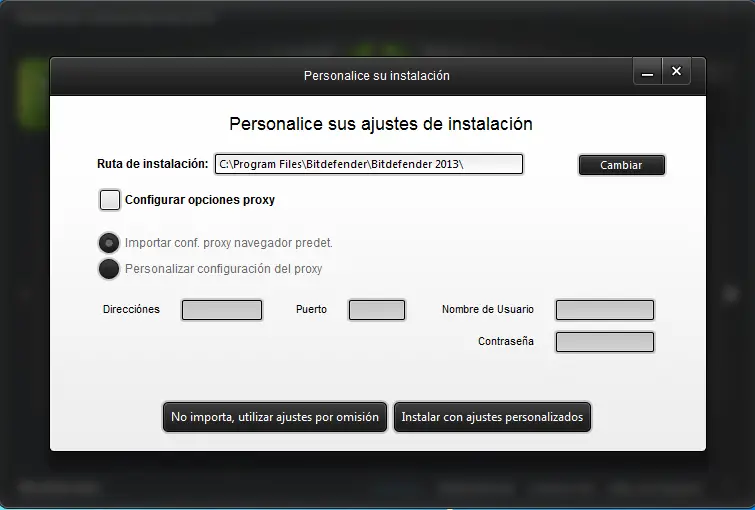Focus the Ruta de instalación path field

click(x=369, y=164)
